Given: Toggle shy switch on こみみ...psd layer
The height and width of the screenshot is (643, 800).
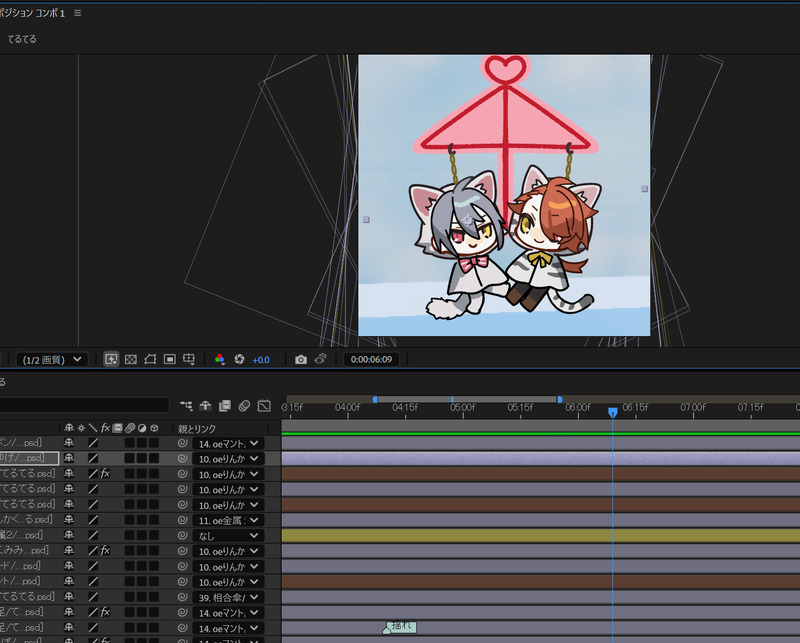Looking at the screenshot, I should coord(69,550).
